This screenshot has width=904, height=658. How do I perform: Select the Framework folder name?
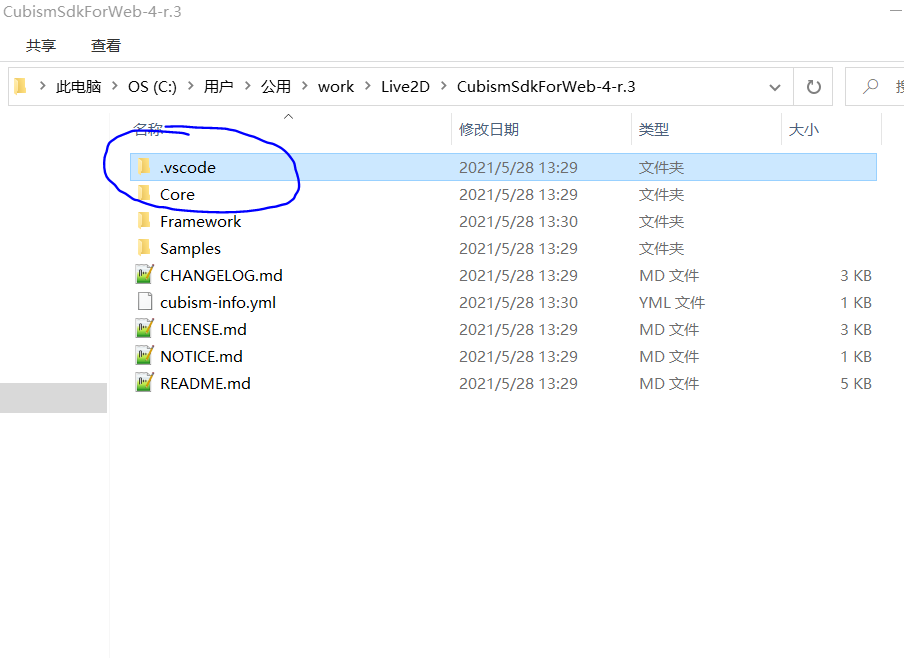201,221
